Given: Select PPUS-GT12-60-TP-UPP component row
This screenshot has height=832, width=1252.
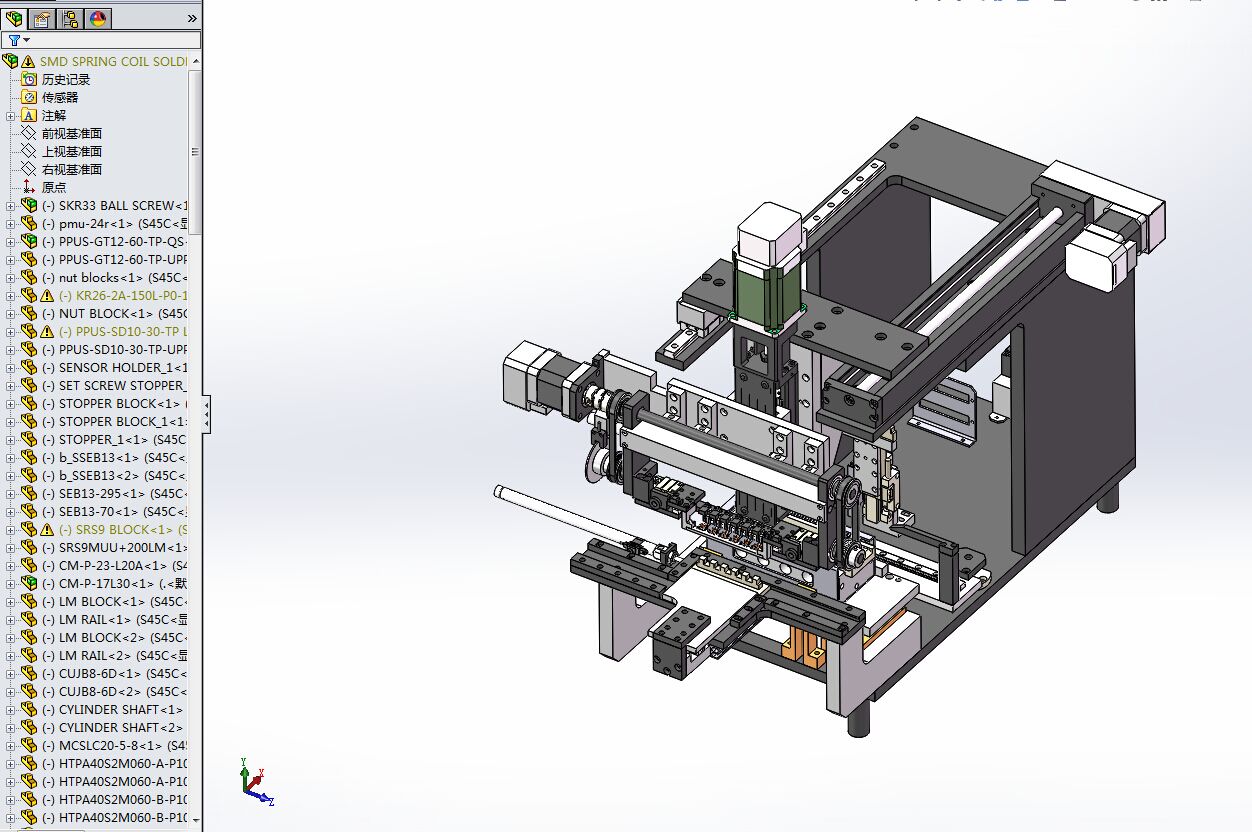Looking at the screenshot, I should (115, 259).
